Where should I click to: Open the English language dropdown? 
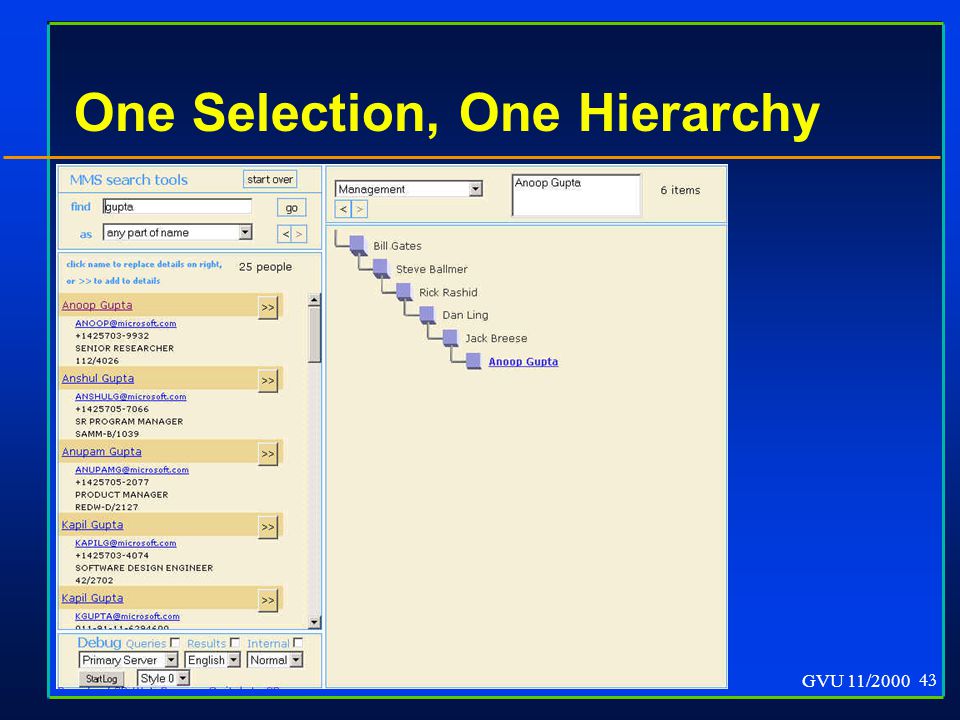212,660
